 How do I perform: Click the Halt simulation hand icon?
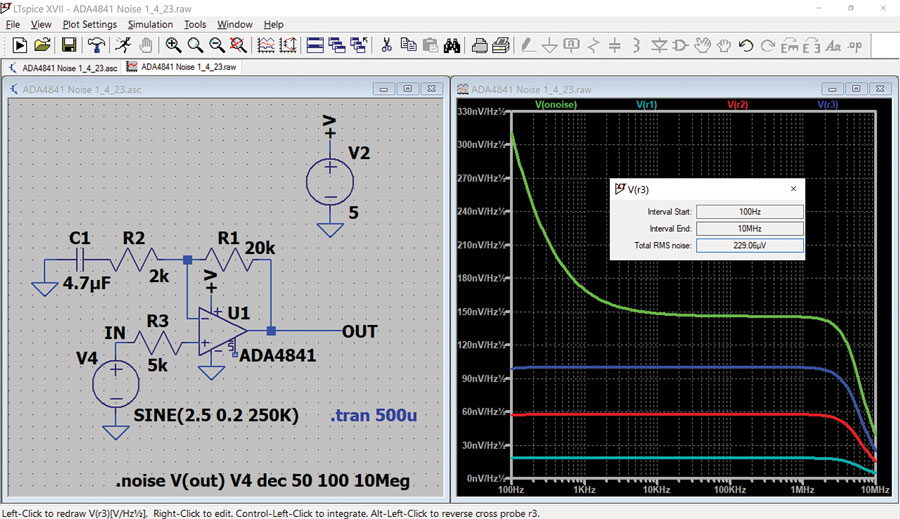pyautogui.click(x=146, y=45)
